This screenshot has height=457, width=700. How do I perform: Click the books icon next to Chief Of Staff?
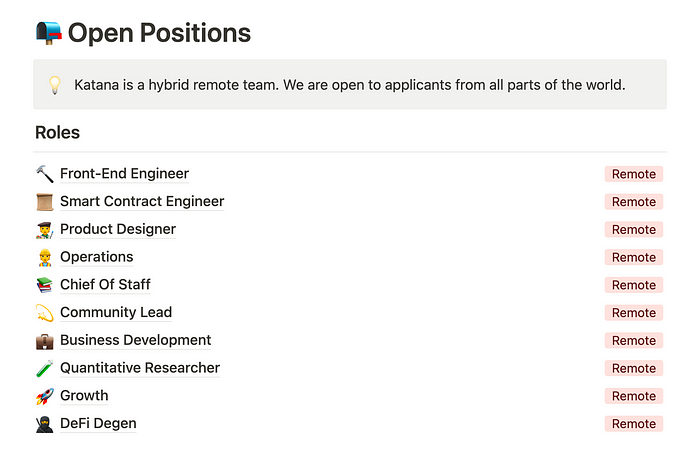pos(45,285)
